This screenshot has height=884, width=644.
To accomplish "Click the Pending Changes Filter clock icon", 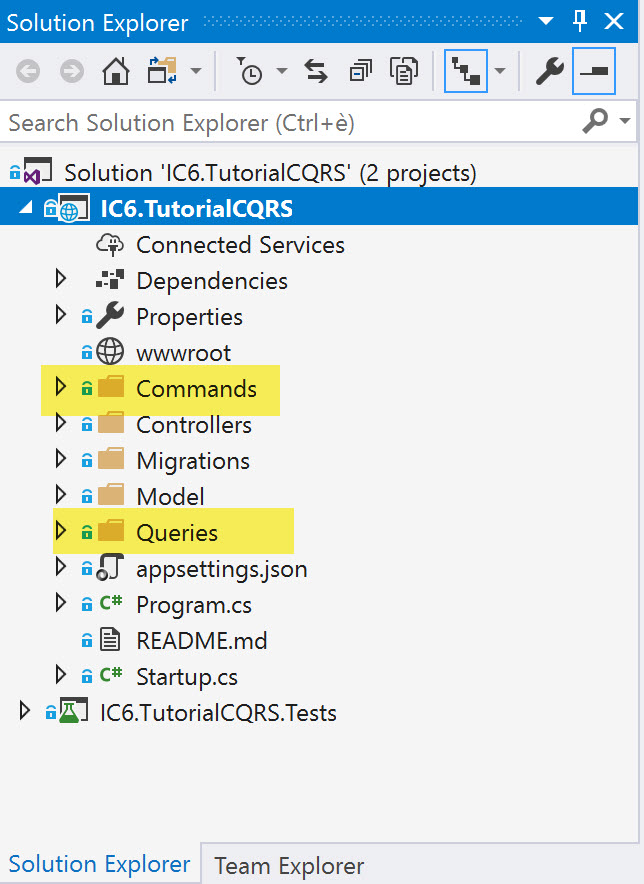I will pos(253,71).
